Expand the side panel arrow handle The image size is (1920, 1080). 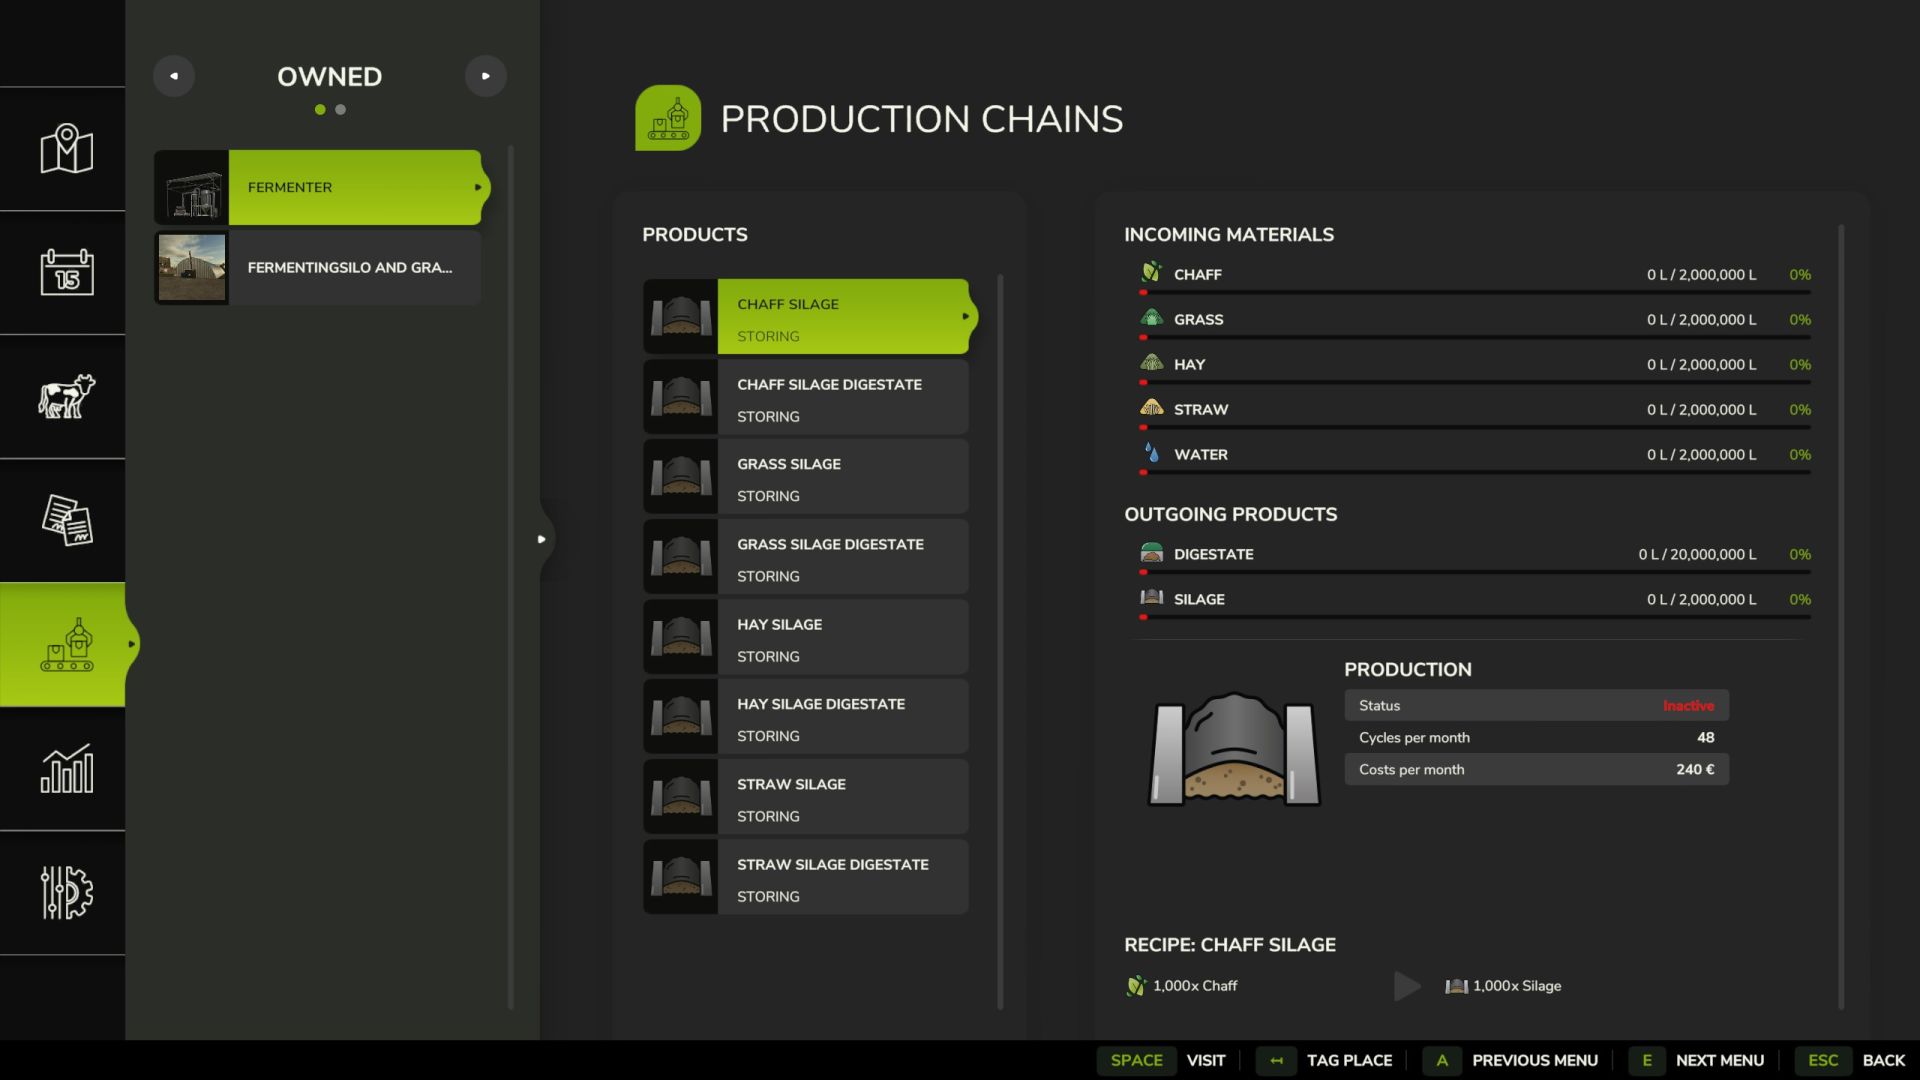[541, 539]
